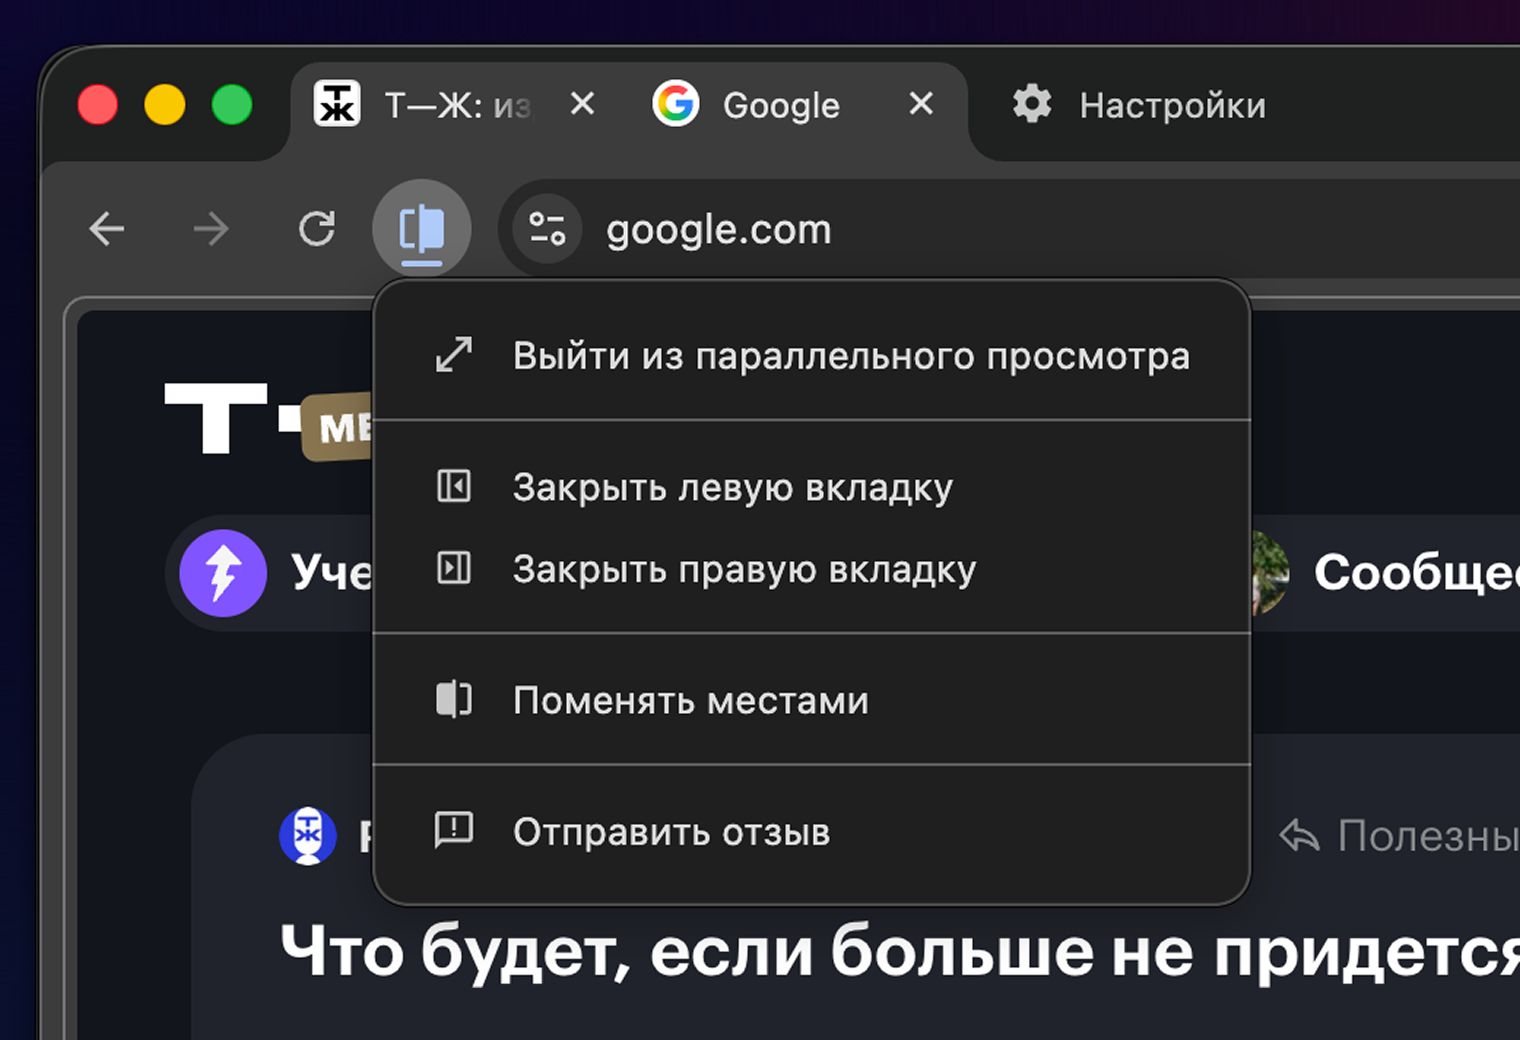Go back with the back arrow

(x=107, y=229)
